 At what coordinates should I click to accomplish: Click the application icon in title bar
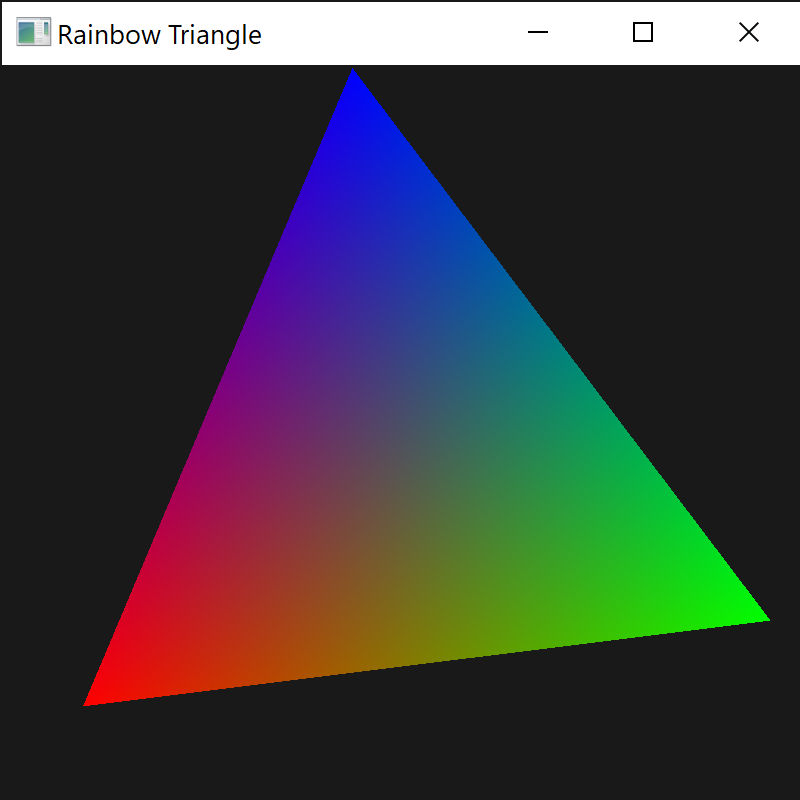coord(34,32)
